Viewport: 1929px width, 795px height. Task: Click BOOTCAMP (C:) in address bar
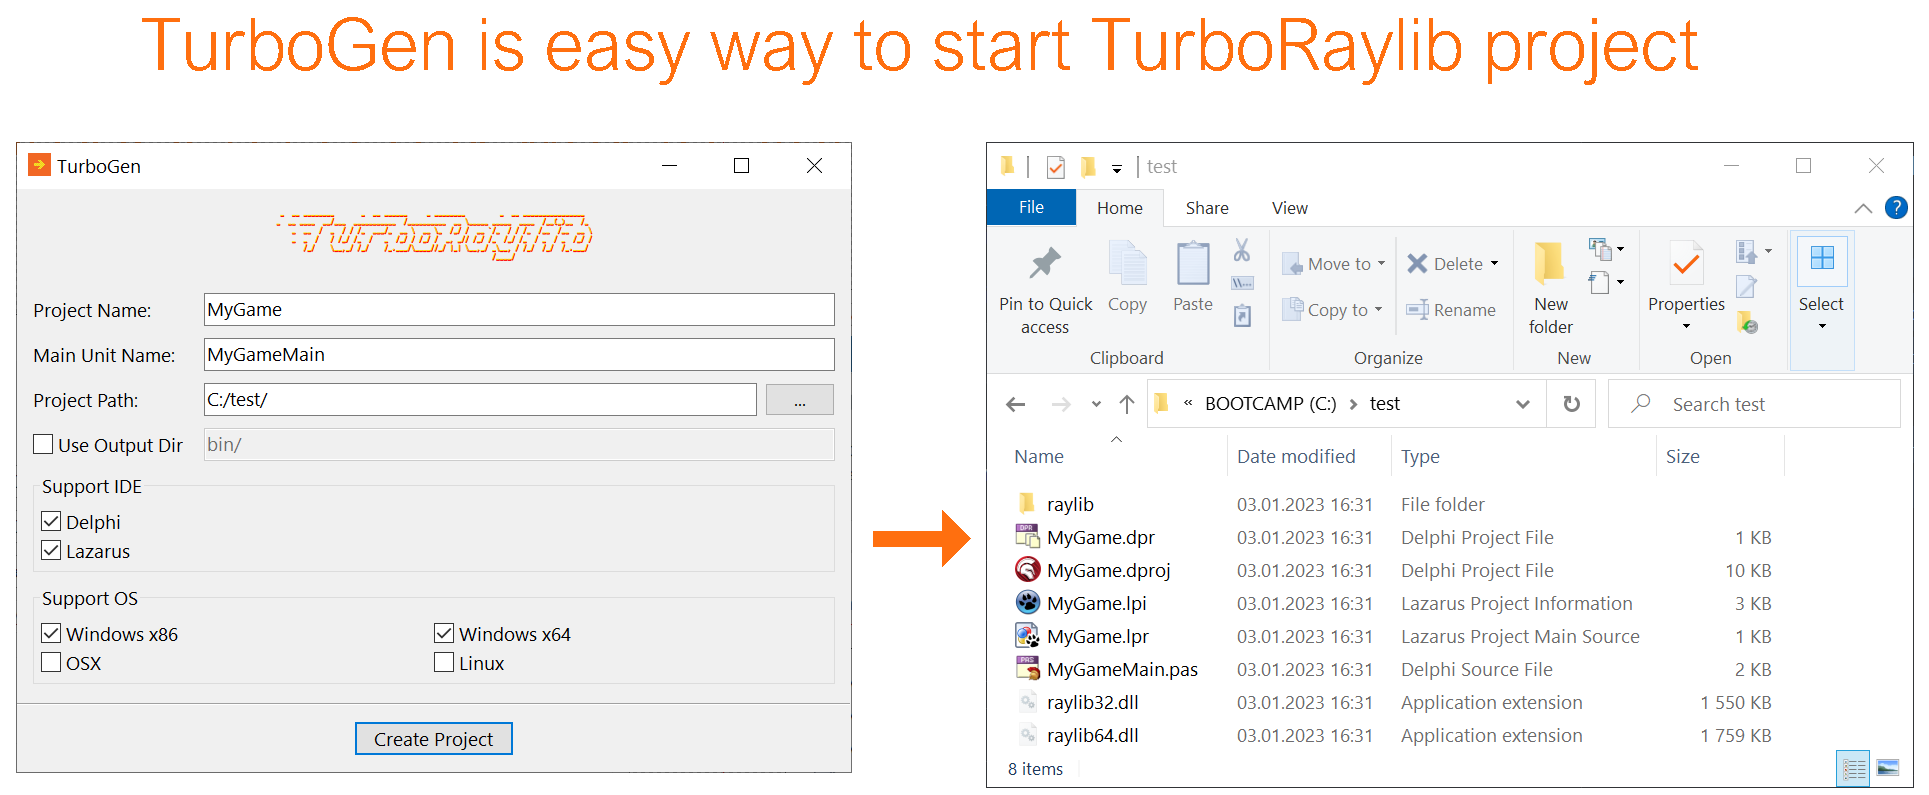tap(1270, 404)
